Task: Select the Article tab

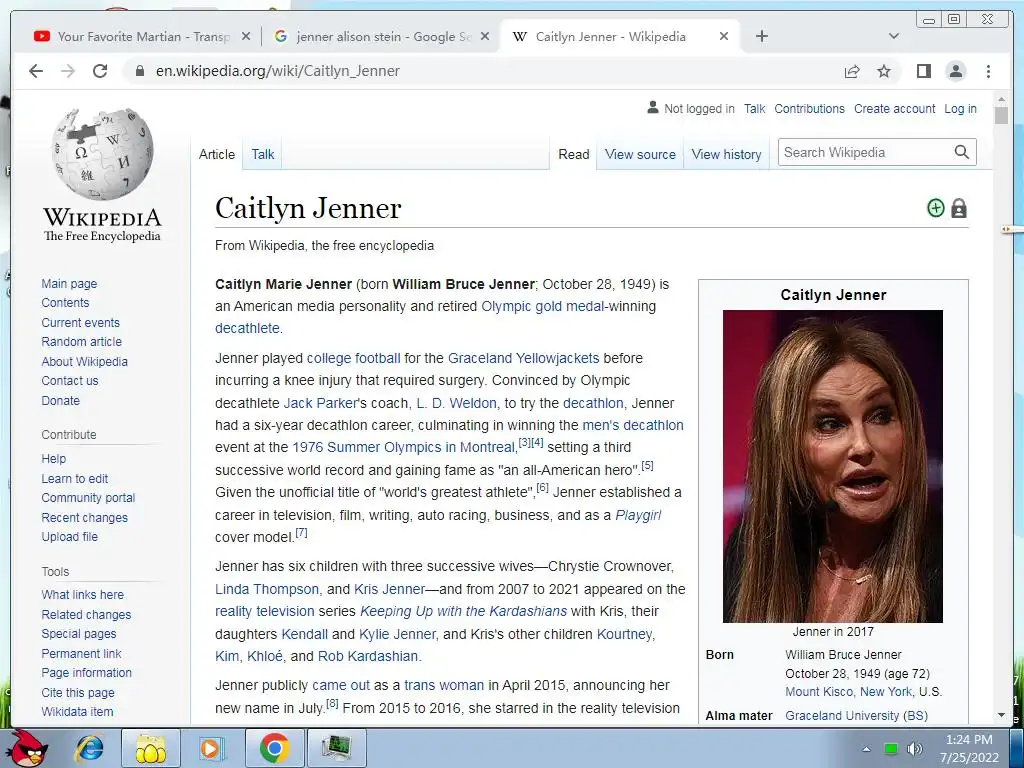Action: [217, 155]
